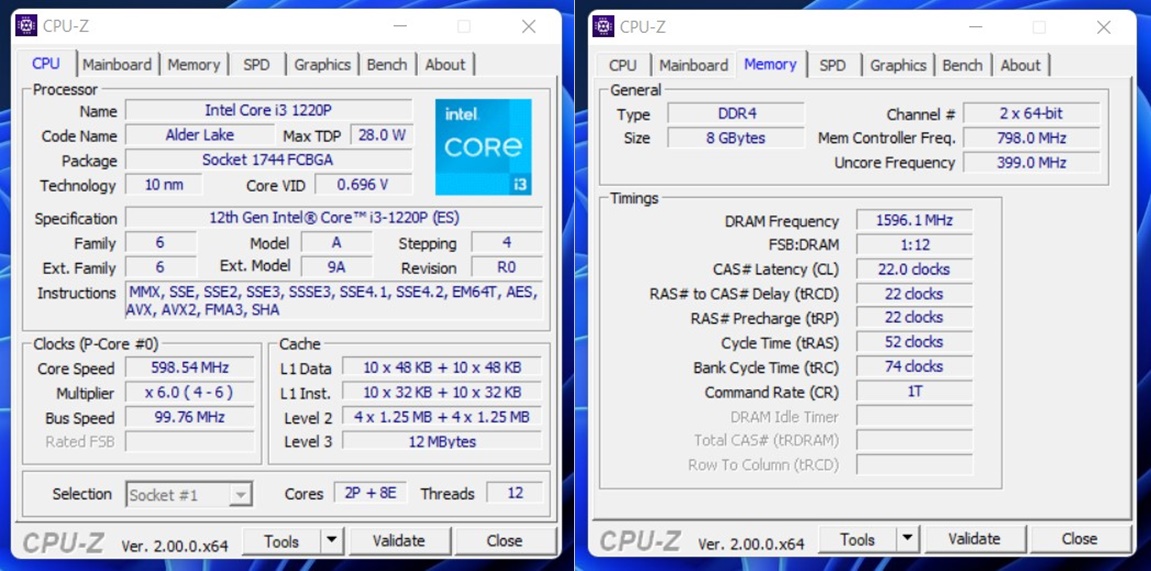The image size is (1151, 571).
Task: Open the Socket #1 selection combo box
Action: [189, 495]
